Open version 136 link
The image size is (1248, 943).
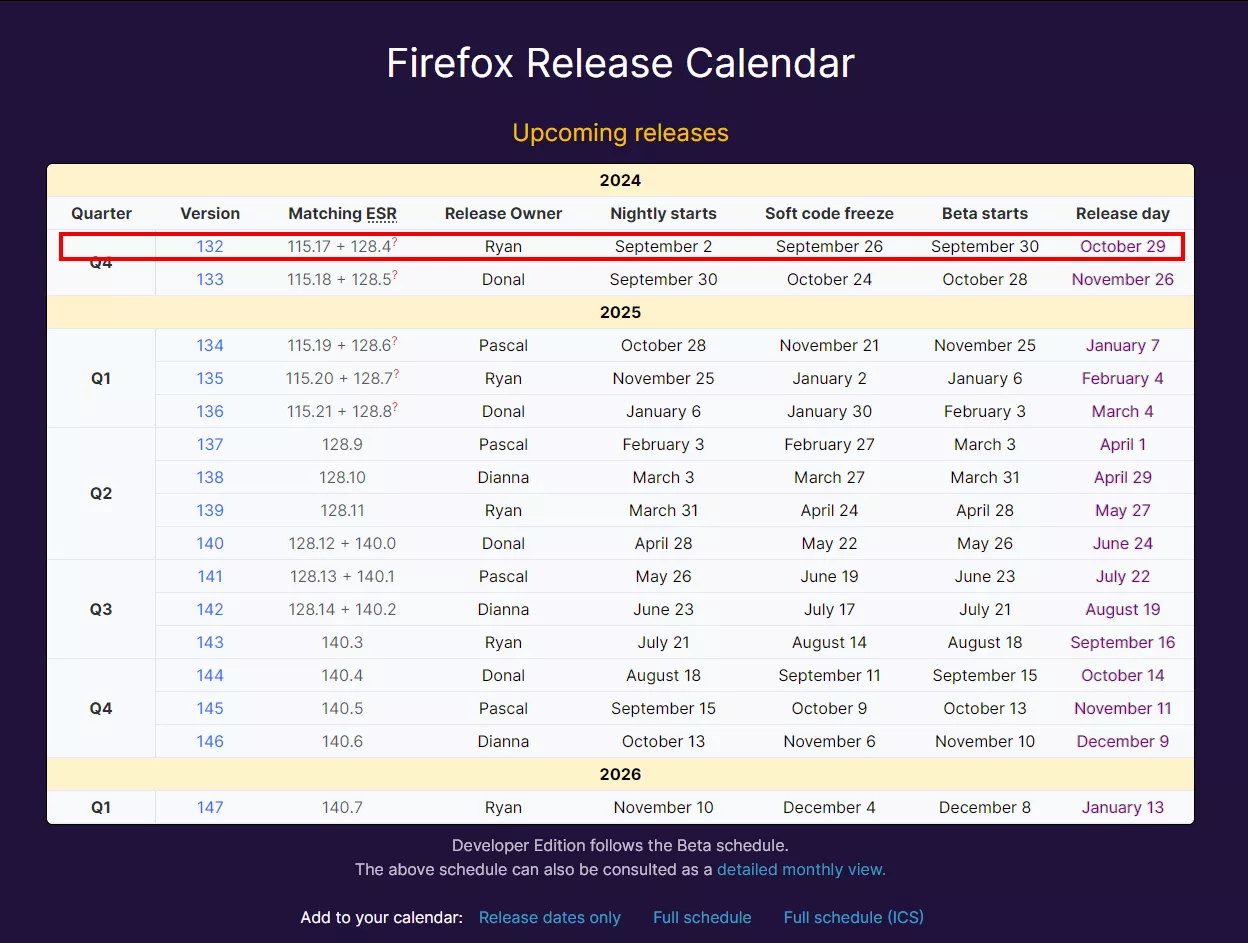[210, 411]
